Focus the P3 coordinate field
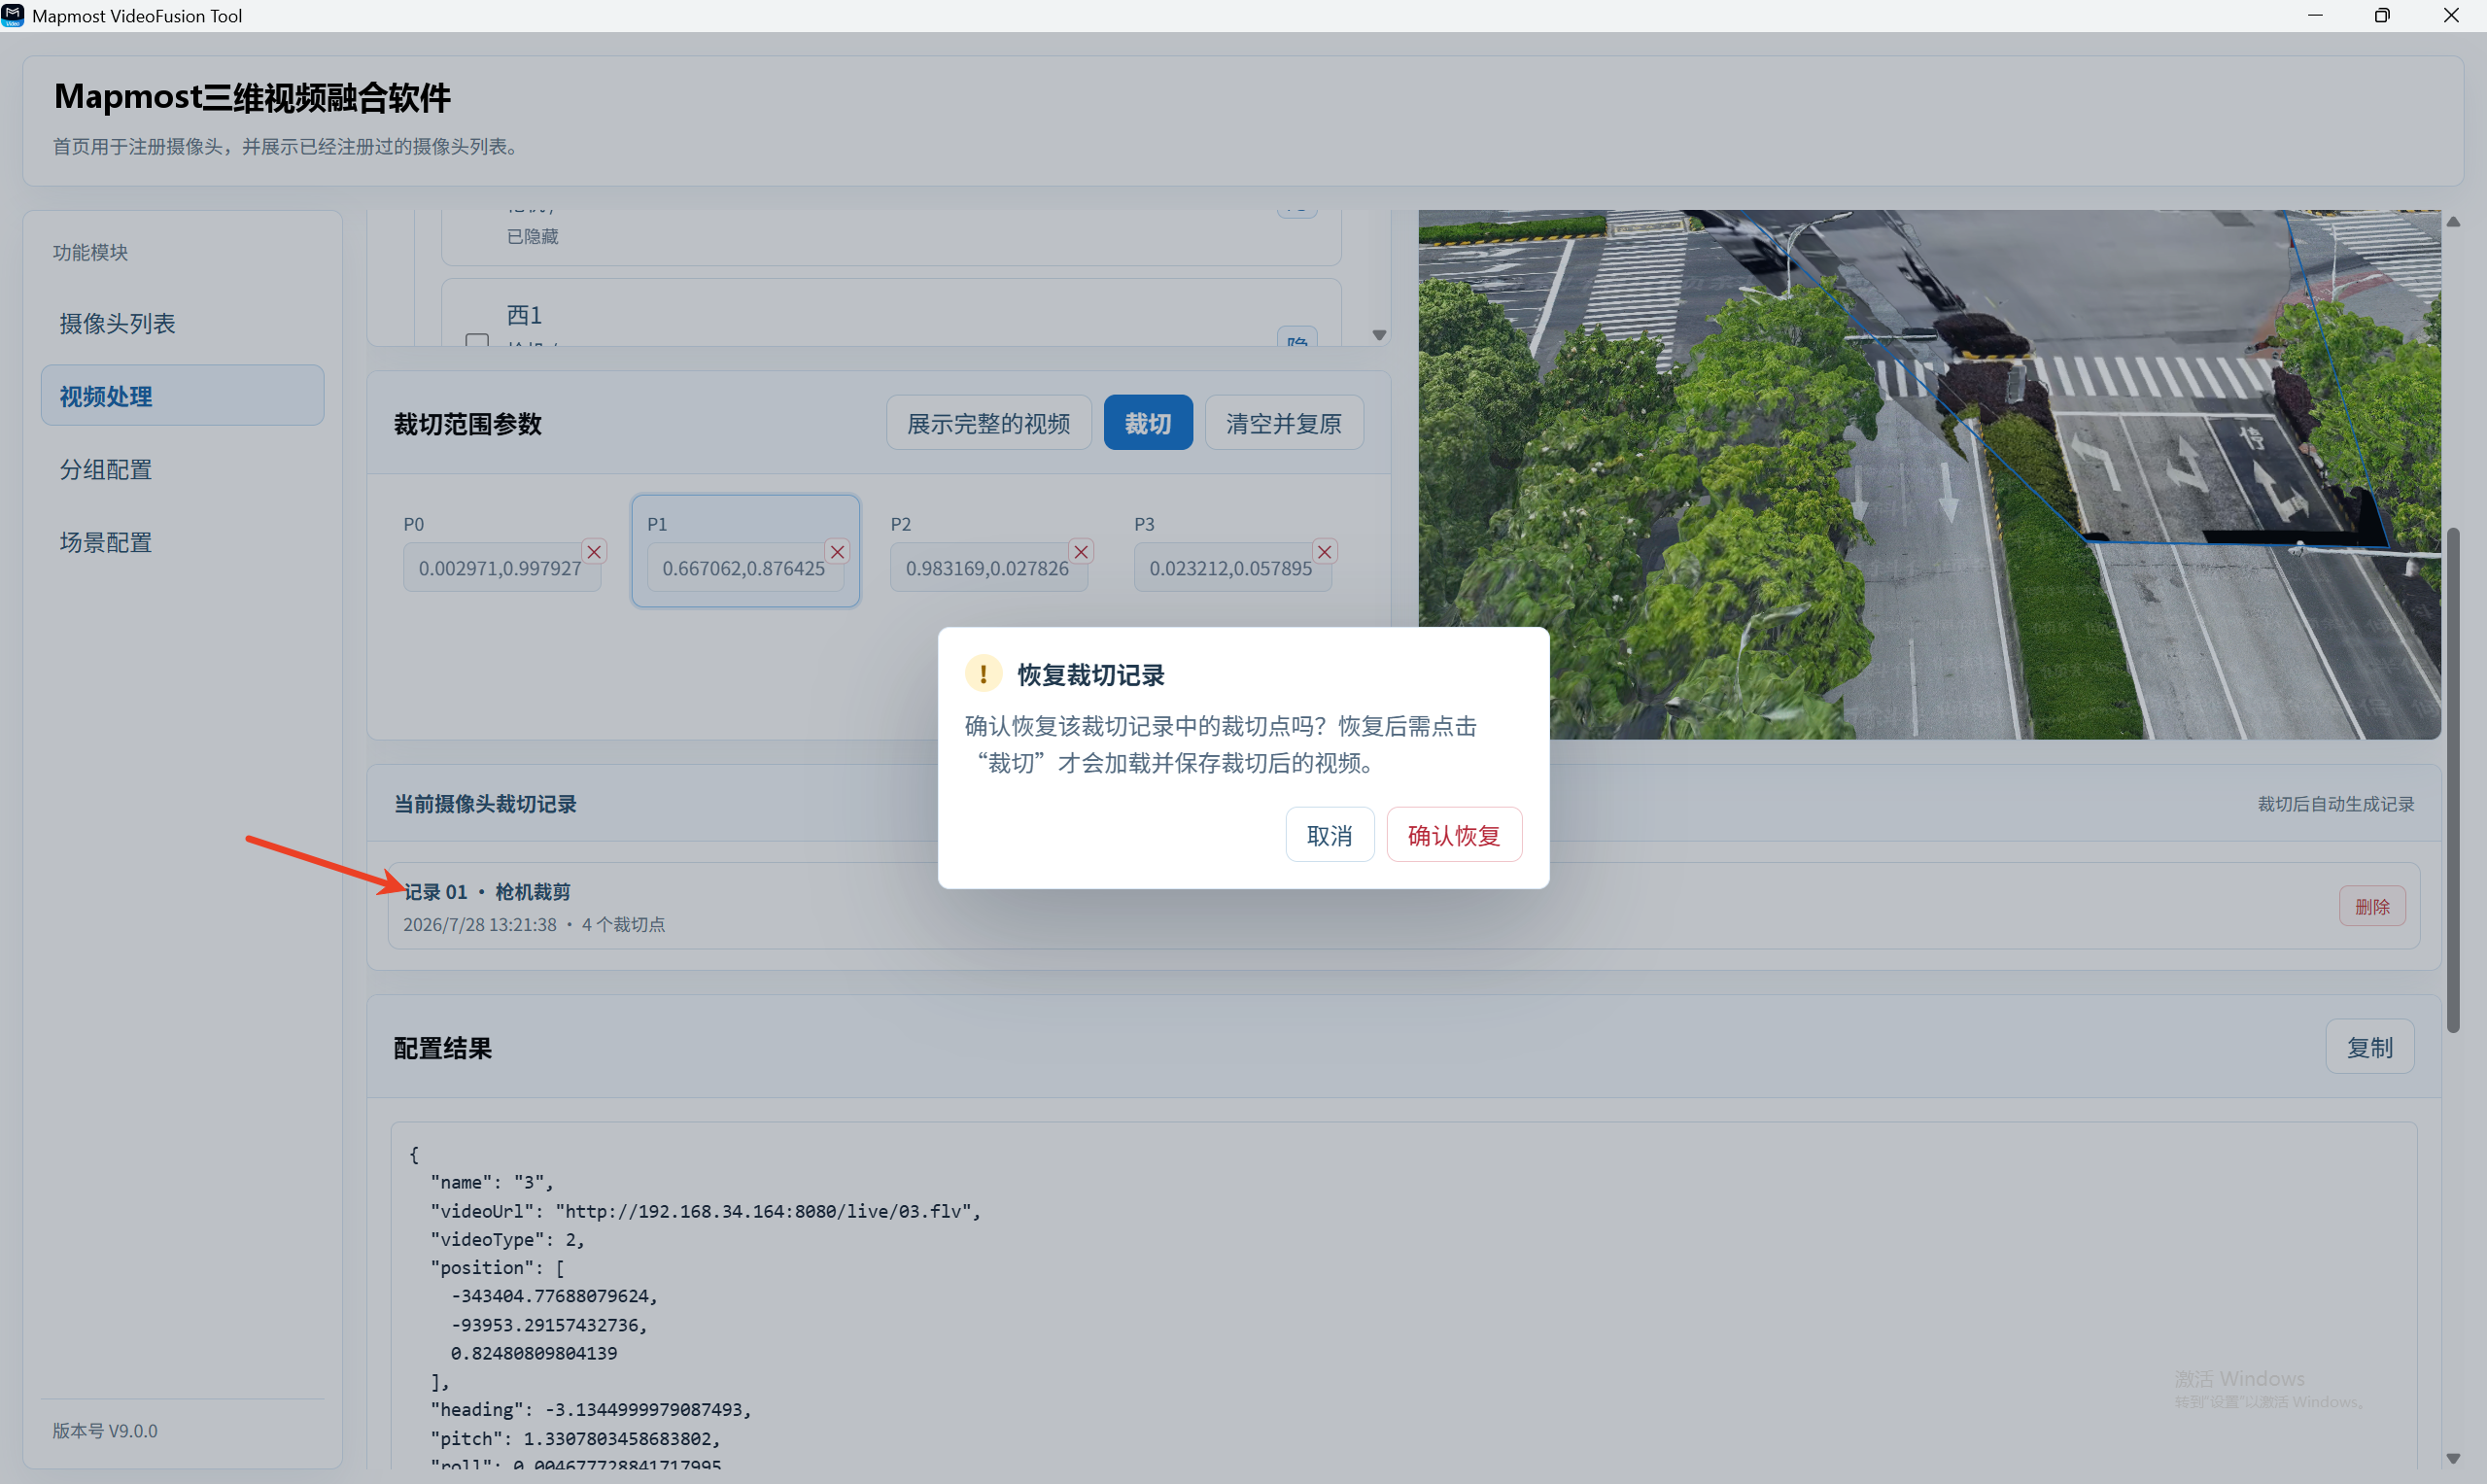Image resolution: width=2487 pixels, height=1484 pixels. (x=1232, y=568)
